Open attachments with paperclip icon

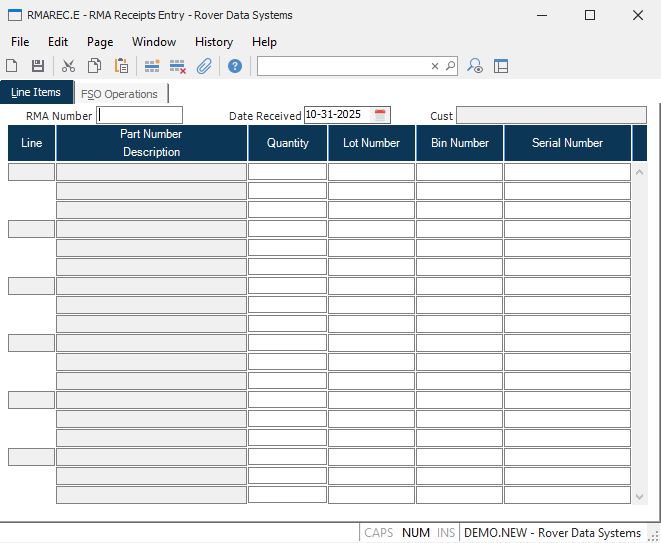pos(204,66)
